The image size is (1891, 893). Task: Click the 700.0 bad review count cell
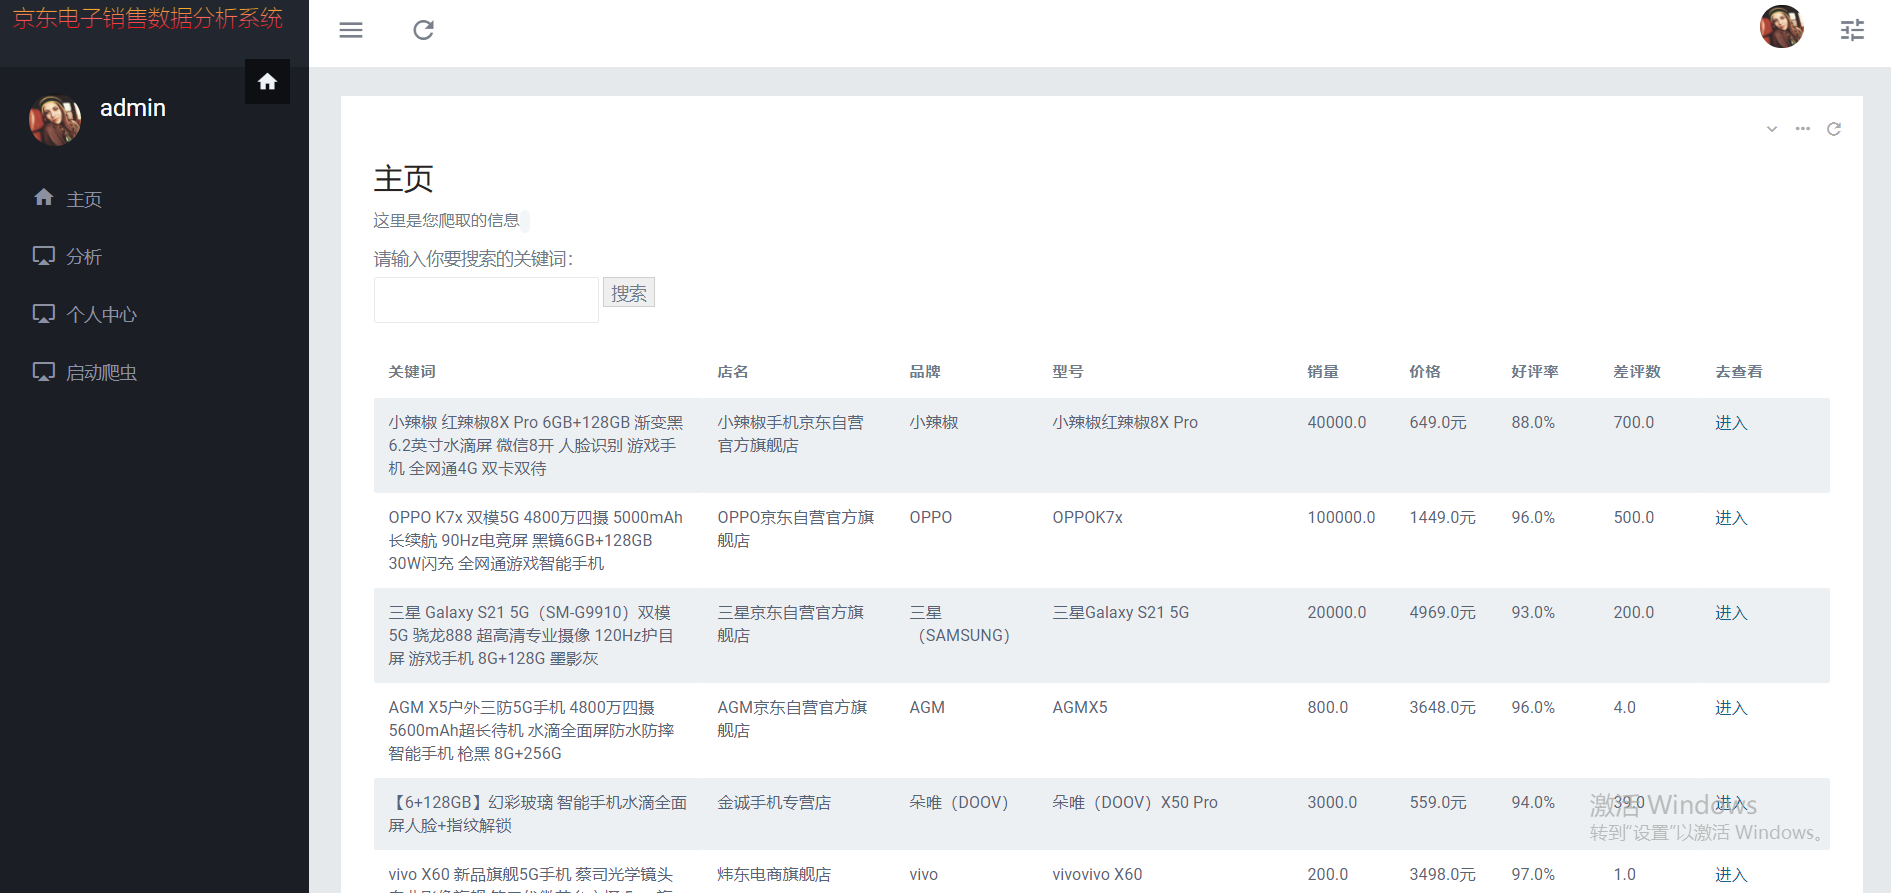pos(1634,423)
